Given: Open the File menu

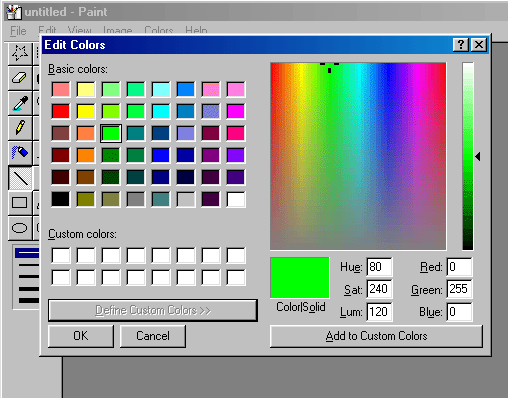Looking at the screenshot, I should coord(18,31).
